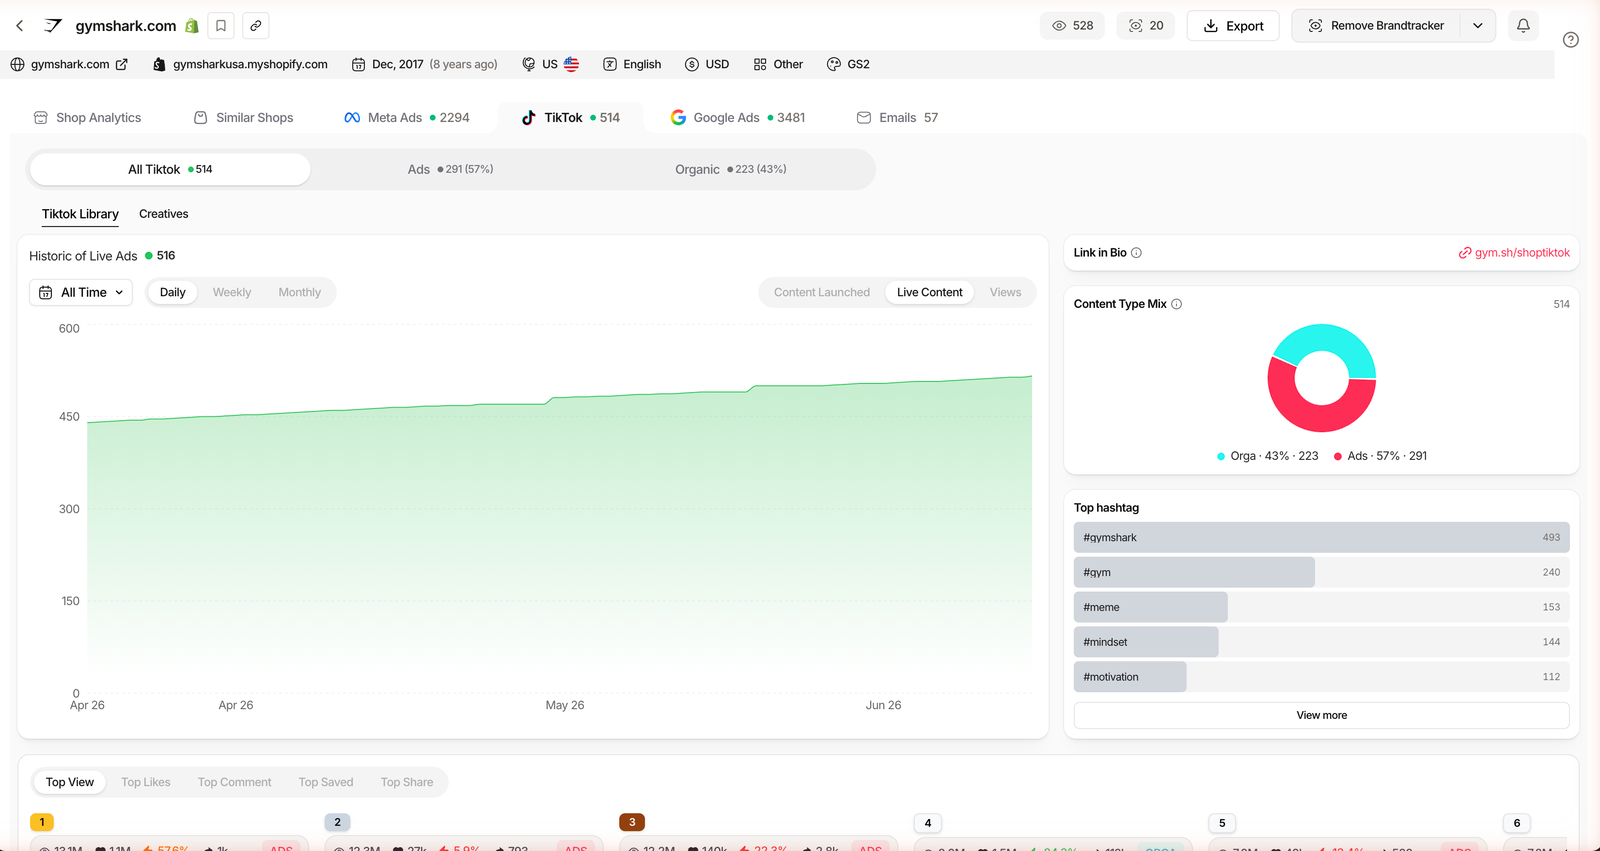Filter TikTok content to Organic only

[730, 169]
